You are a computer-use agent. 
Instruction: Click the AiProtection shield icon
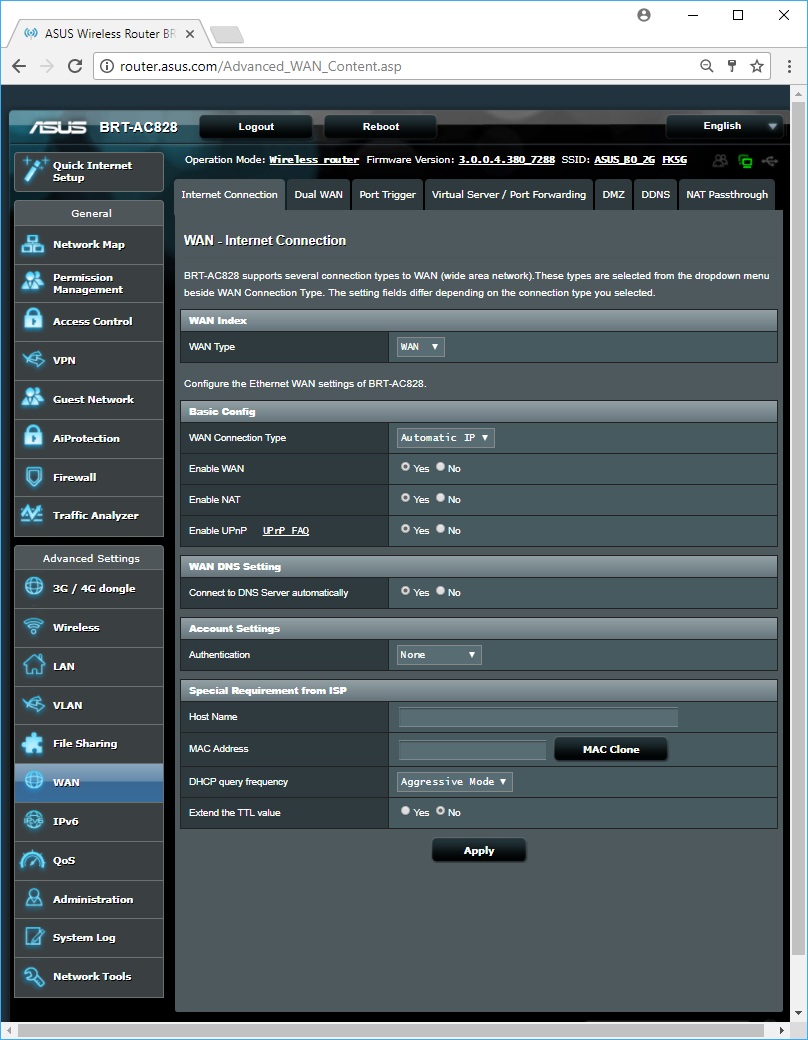(x=33, y=438)
